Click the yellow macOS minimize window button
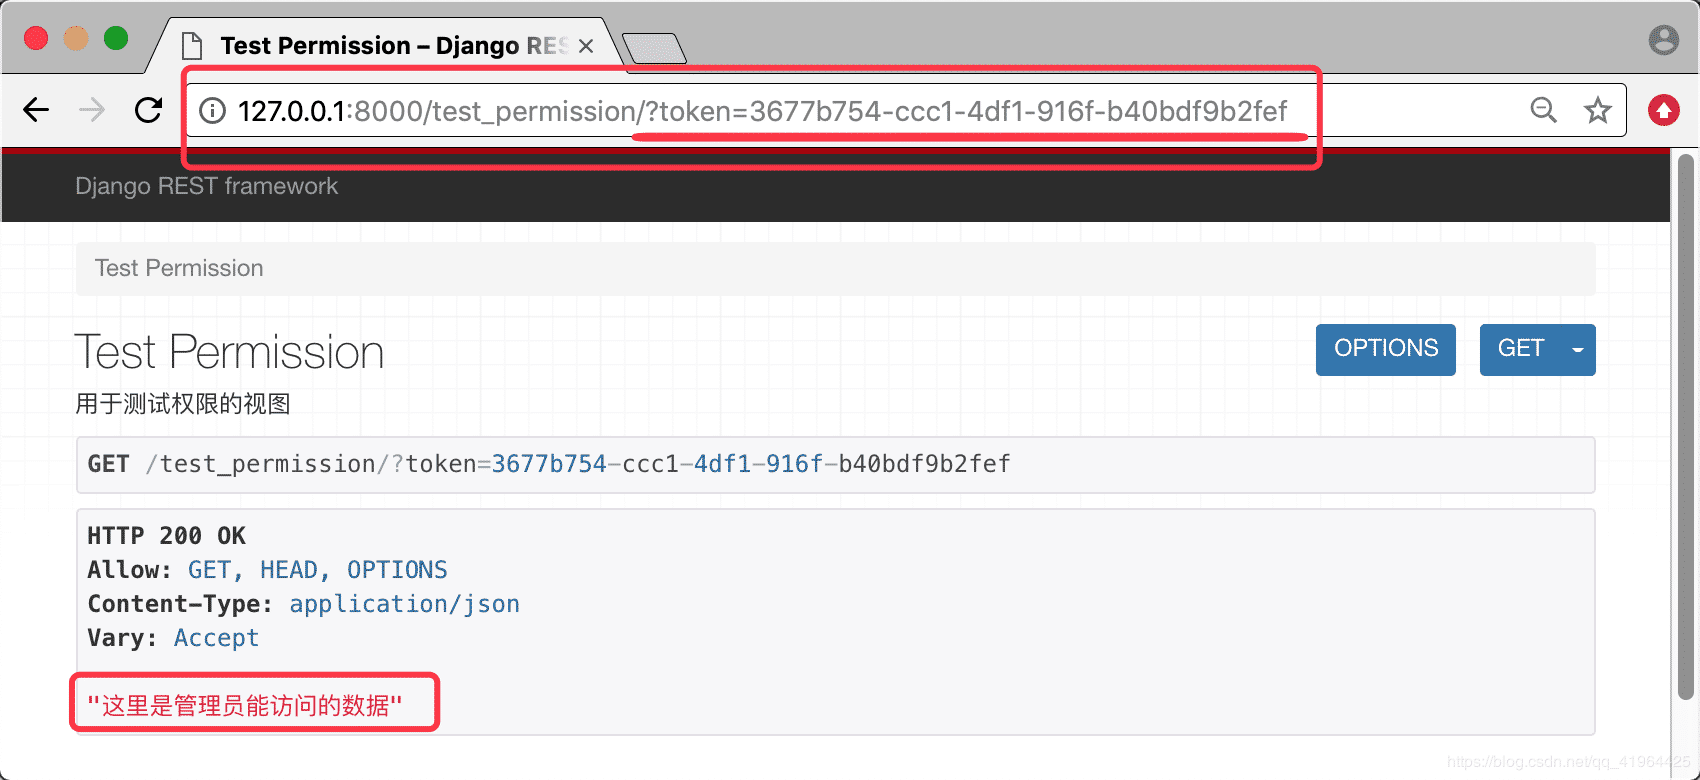Viewport: 1700px width, 780px height. (76, 38)
